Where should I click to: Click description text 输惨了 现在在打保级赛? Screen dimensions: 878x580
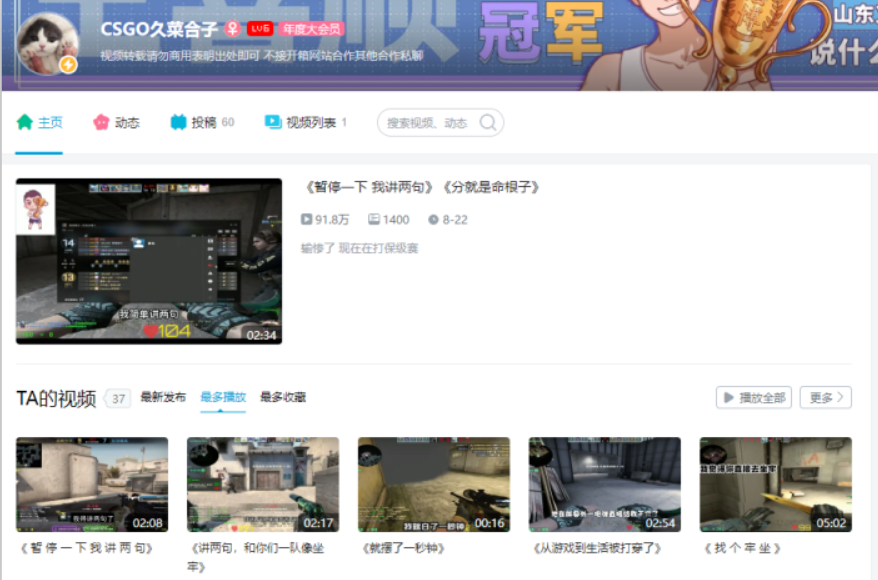pos(359,248)
